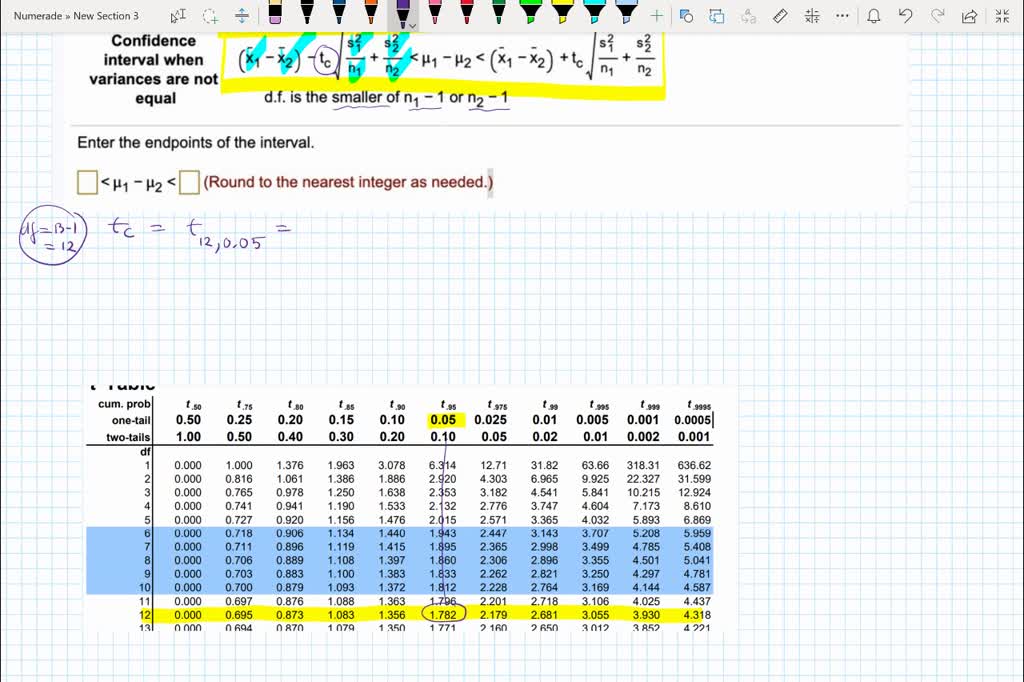Open the Ink to Math tool
The image size is (1024, 682).
pos(811,14)
